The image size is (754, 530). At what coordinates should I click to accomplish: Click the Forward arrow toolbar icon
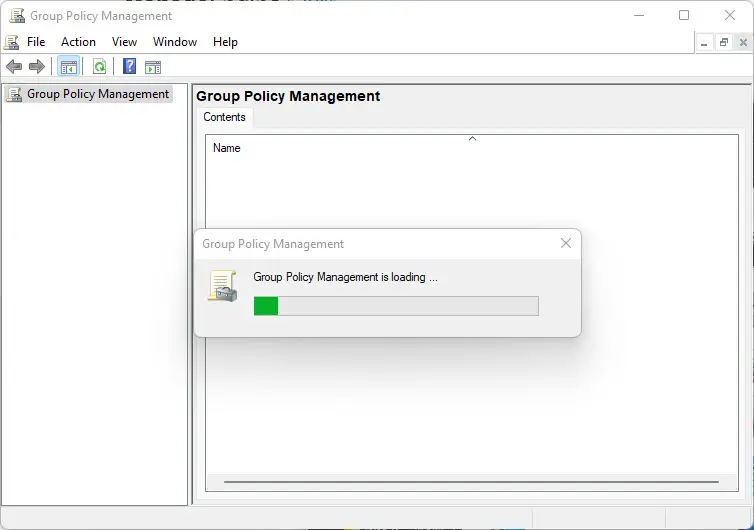click(x=37, y=66)
